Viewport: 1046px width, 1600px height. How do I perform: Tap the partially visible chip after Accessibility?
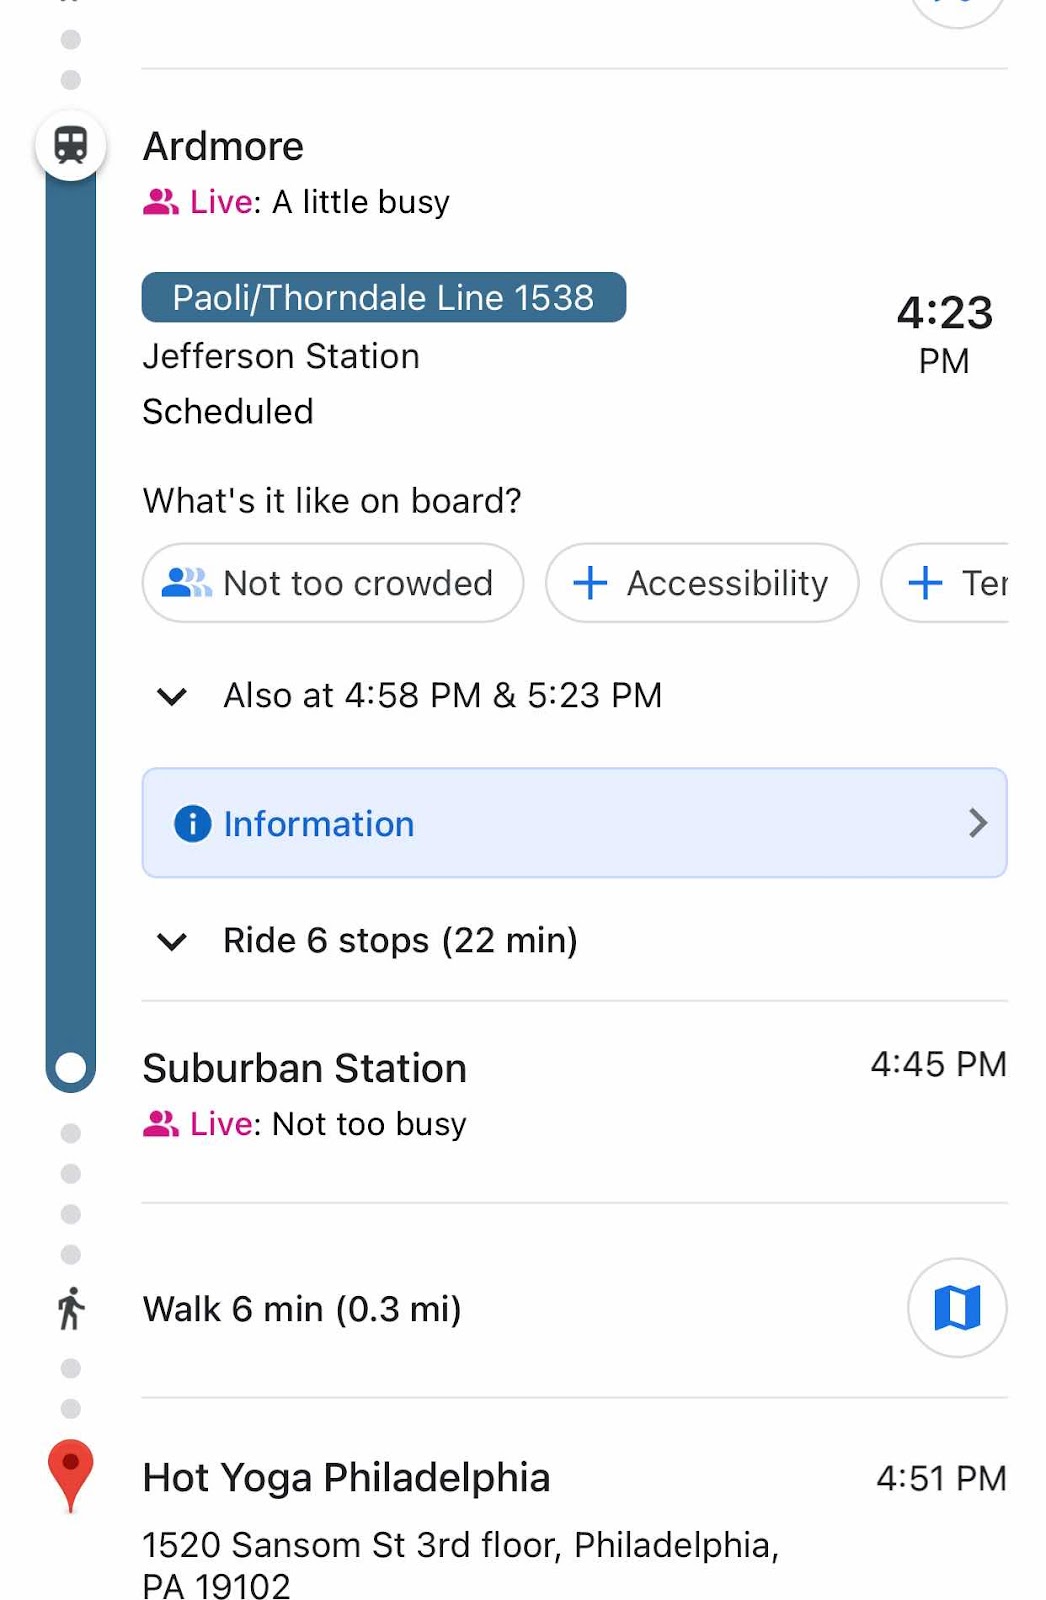(x=945, y=583)
